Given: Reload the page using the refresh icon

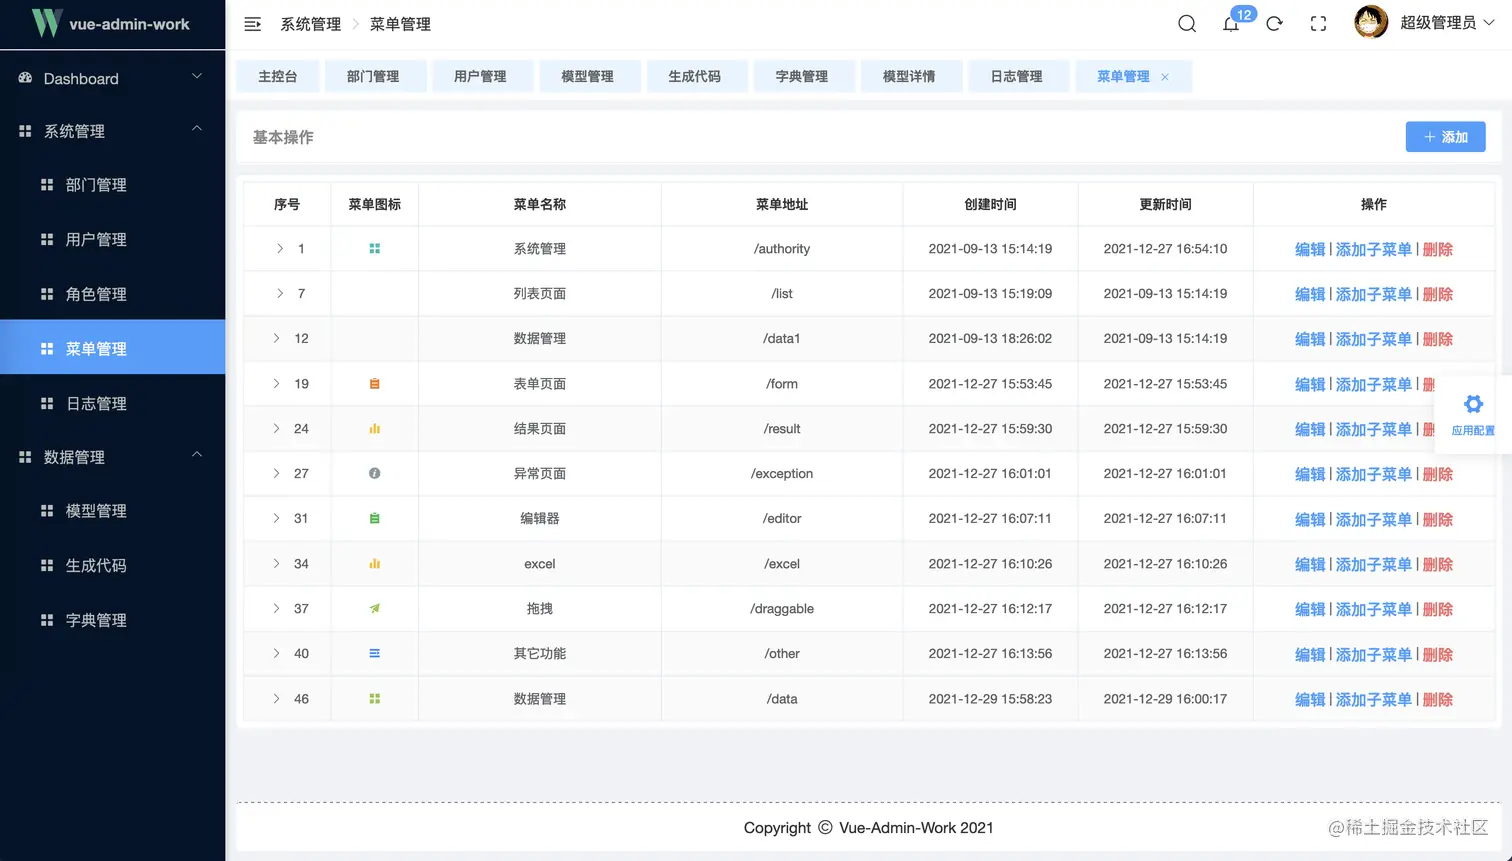Looking at the screenshot, I should click(1274, 23).
